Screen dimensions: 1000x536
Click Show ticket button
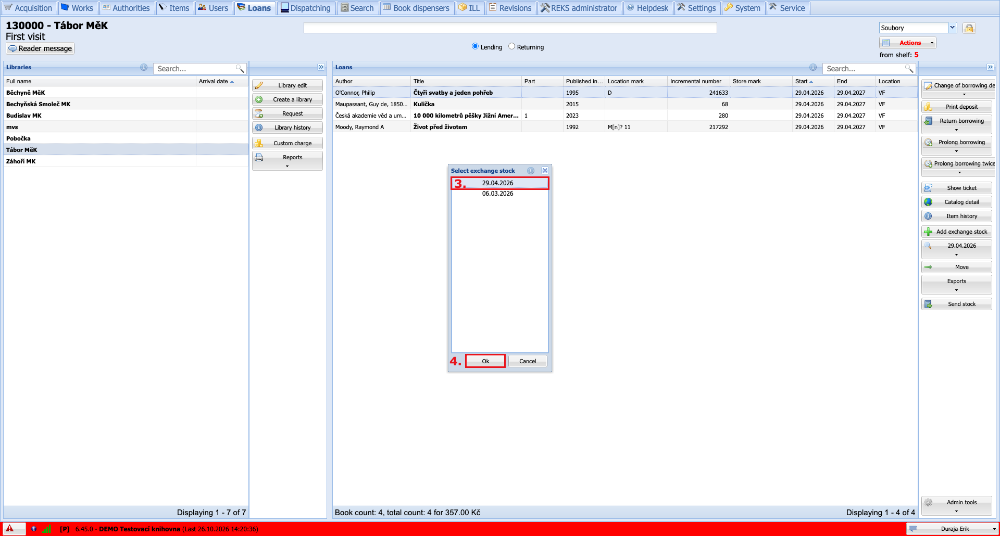point(957,188)
